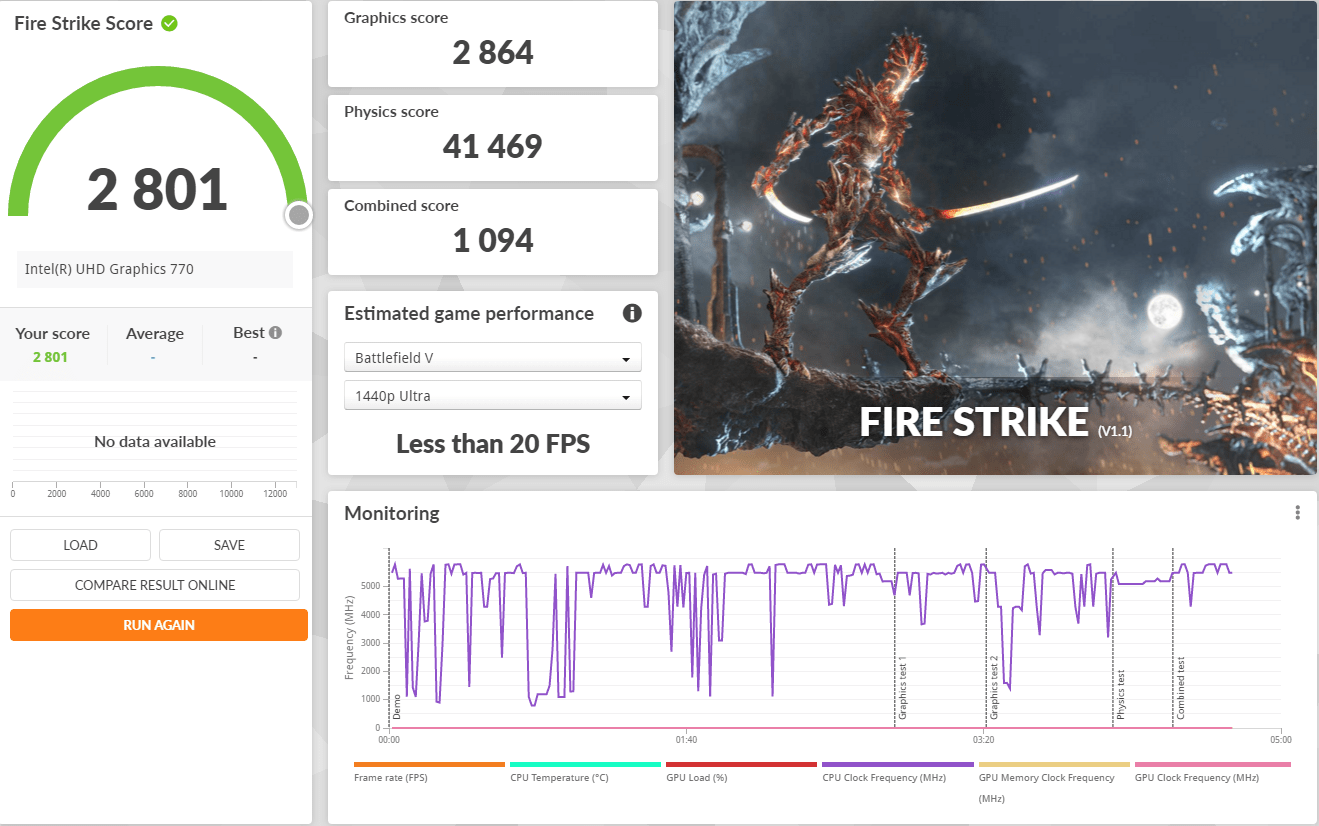The height and width of the screenshot is (826, 1319).
Task: Click the Less than 20 FPS text
Action: pos(493,443)
